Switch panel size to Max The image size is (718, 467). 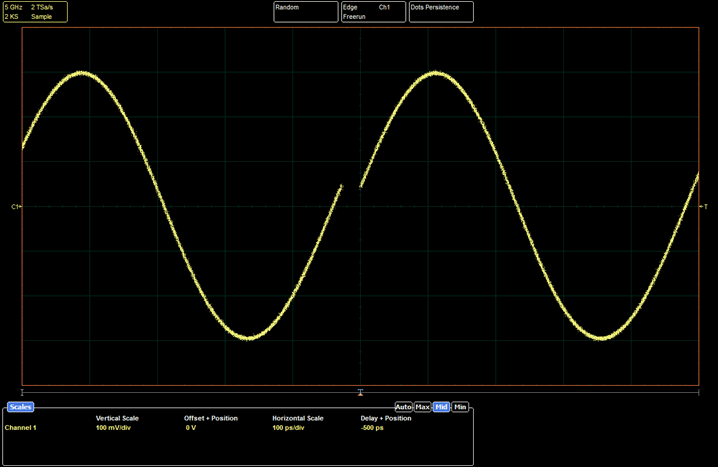click(x=422, y=407)
